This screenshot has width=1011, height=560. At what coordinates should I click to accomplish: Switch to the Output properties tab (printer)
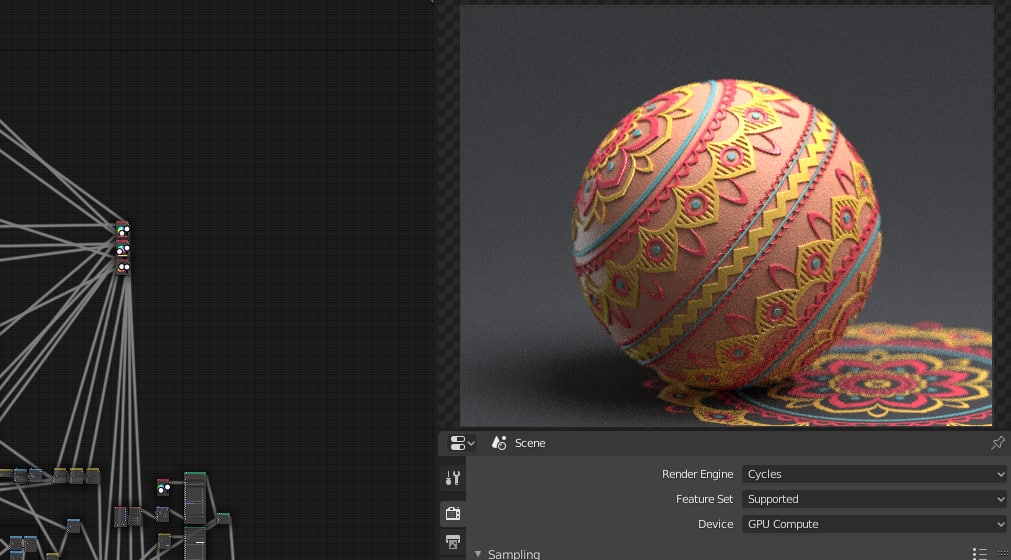pyautogui.click(x=453, y=542)
